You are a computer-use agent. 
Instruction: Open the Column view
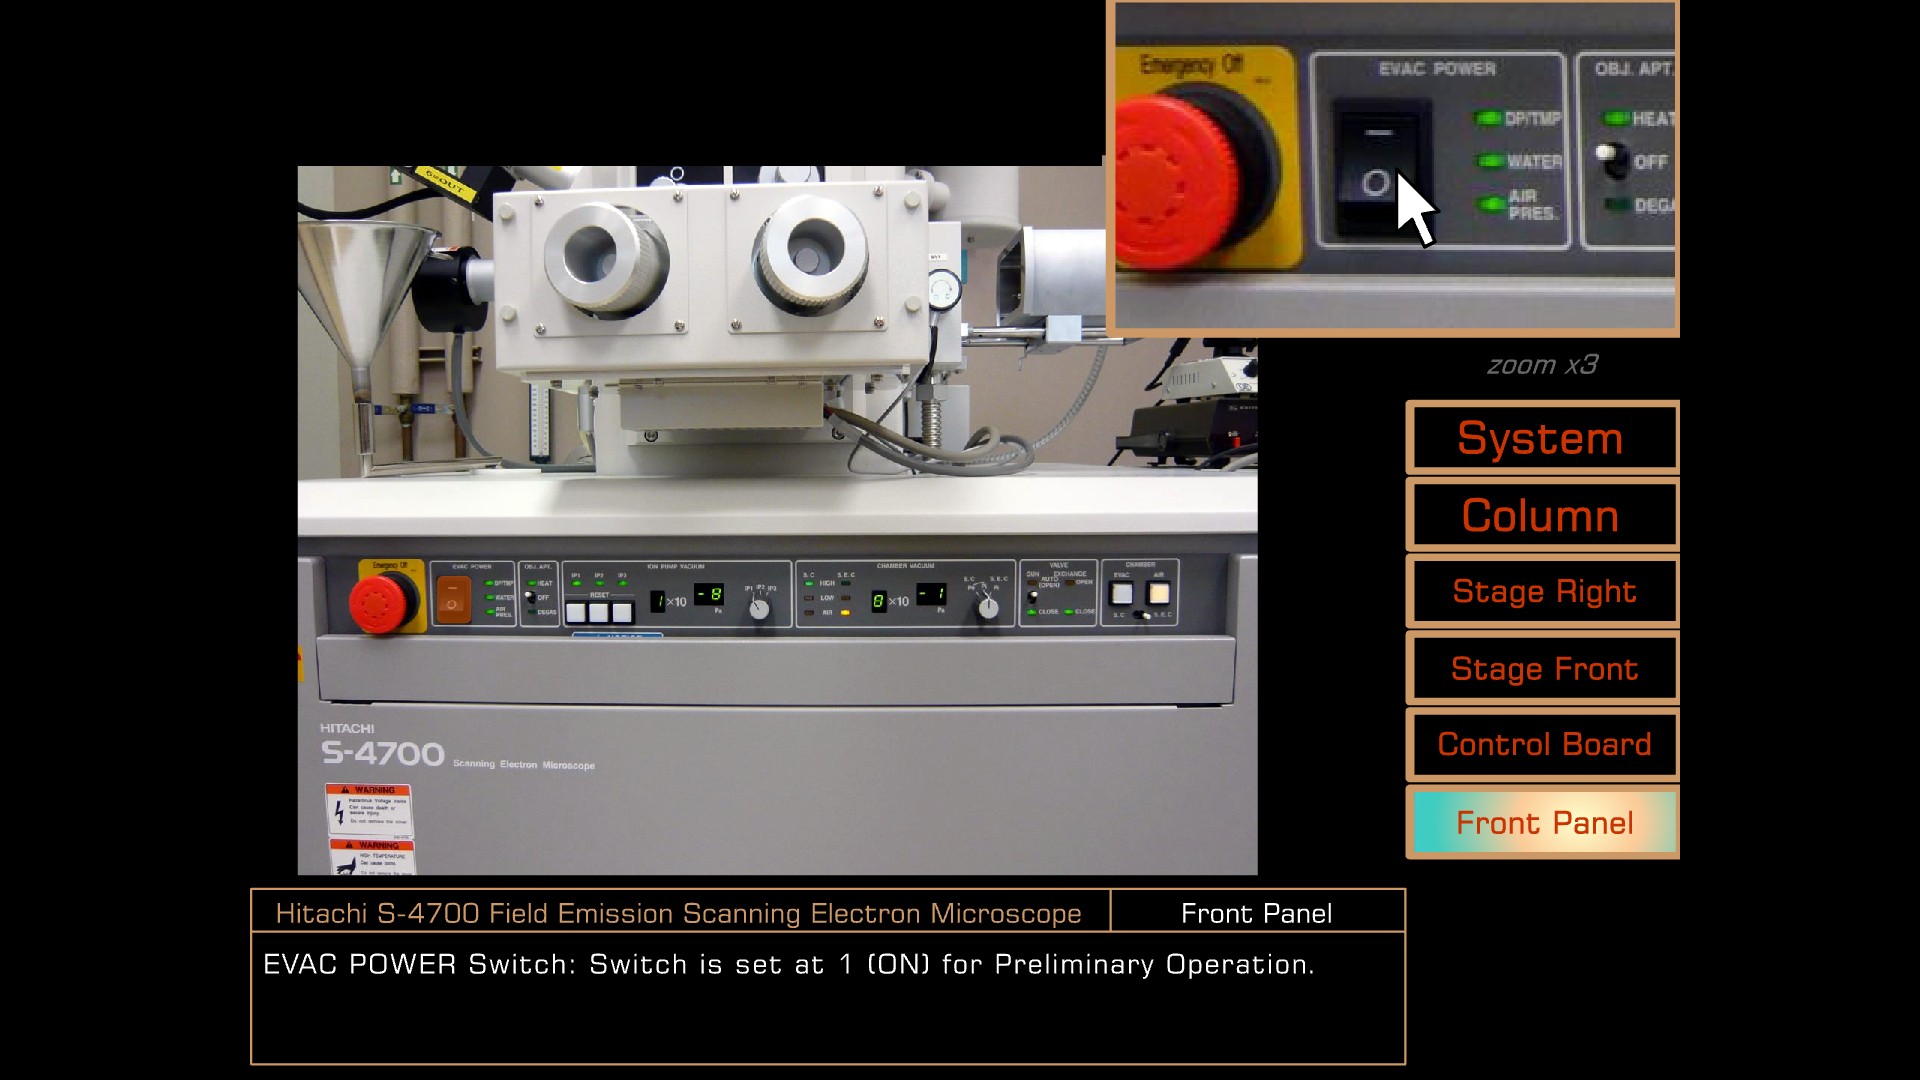click(1541, 515)
